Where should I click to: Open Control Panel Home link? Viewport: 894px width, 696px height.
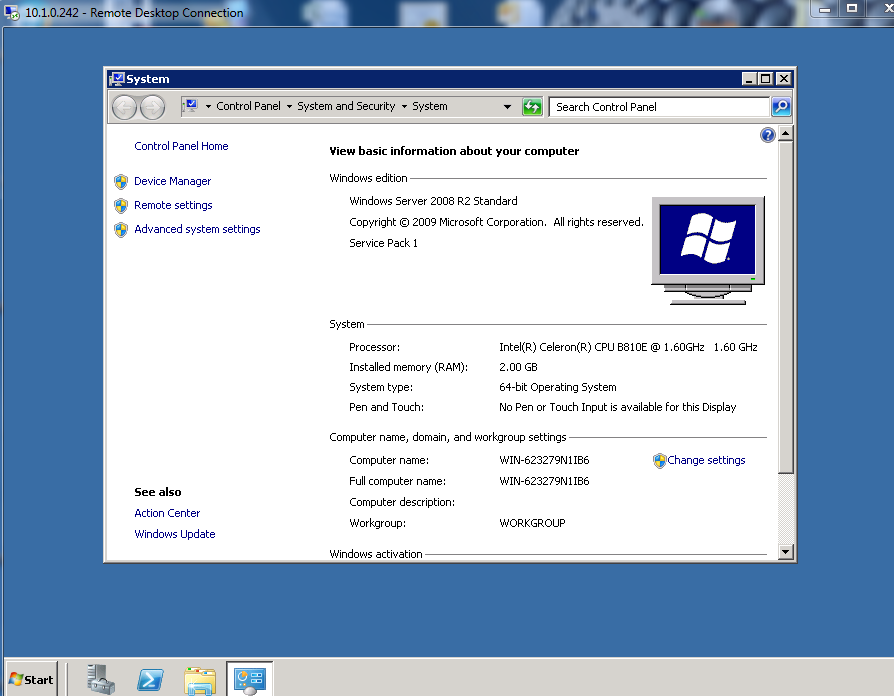click(181, 146)
